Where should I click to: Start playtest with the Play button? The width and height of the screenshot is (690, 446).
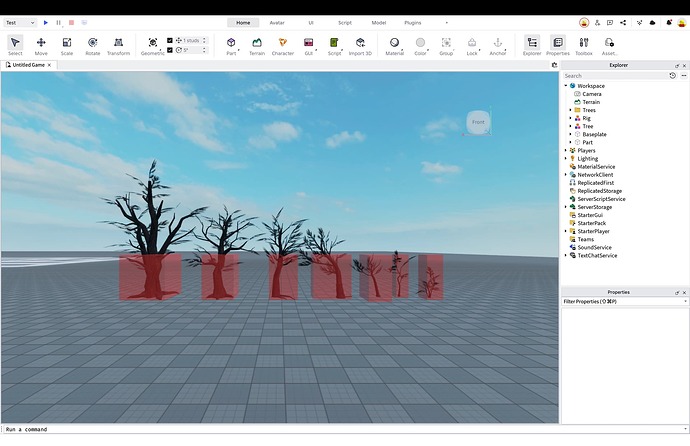click(46, 22)
